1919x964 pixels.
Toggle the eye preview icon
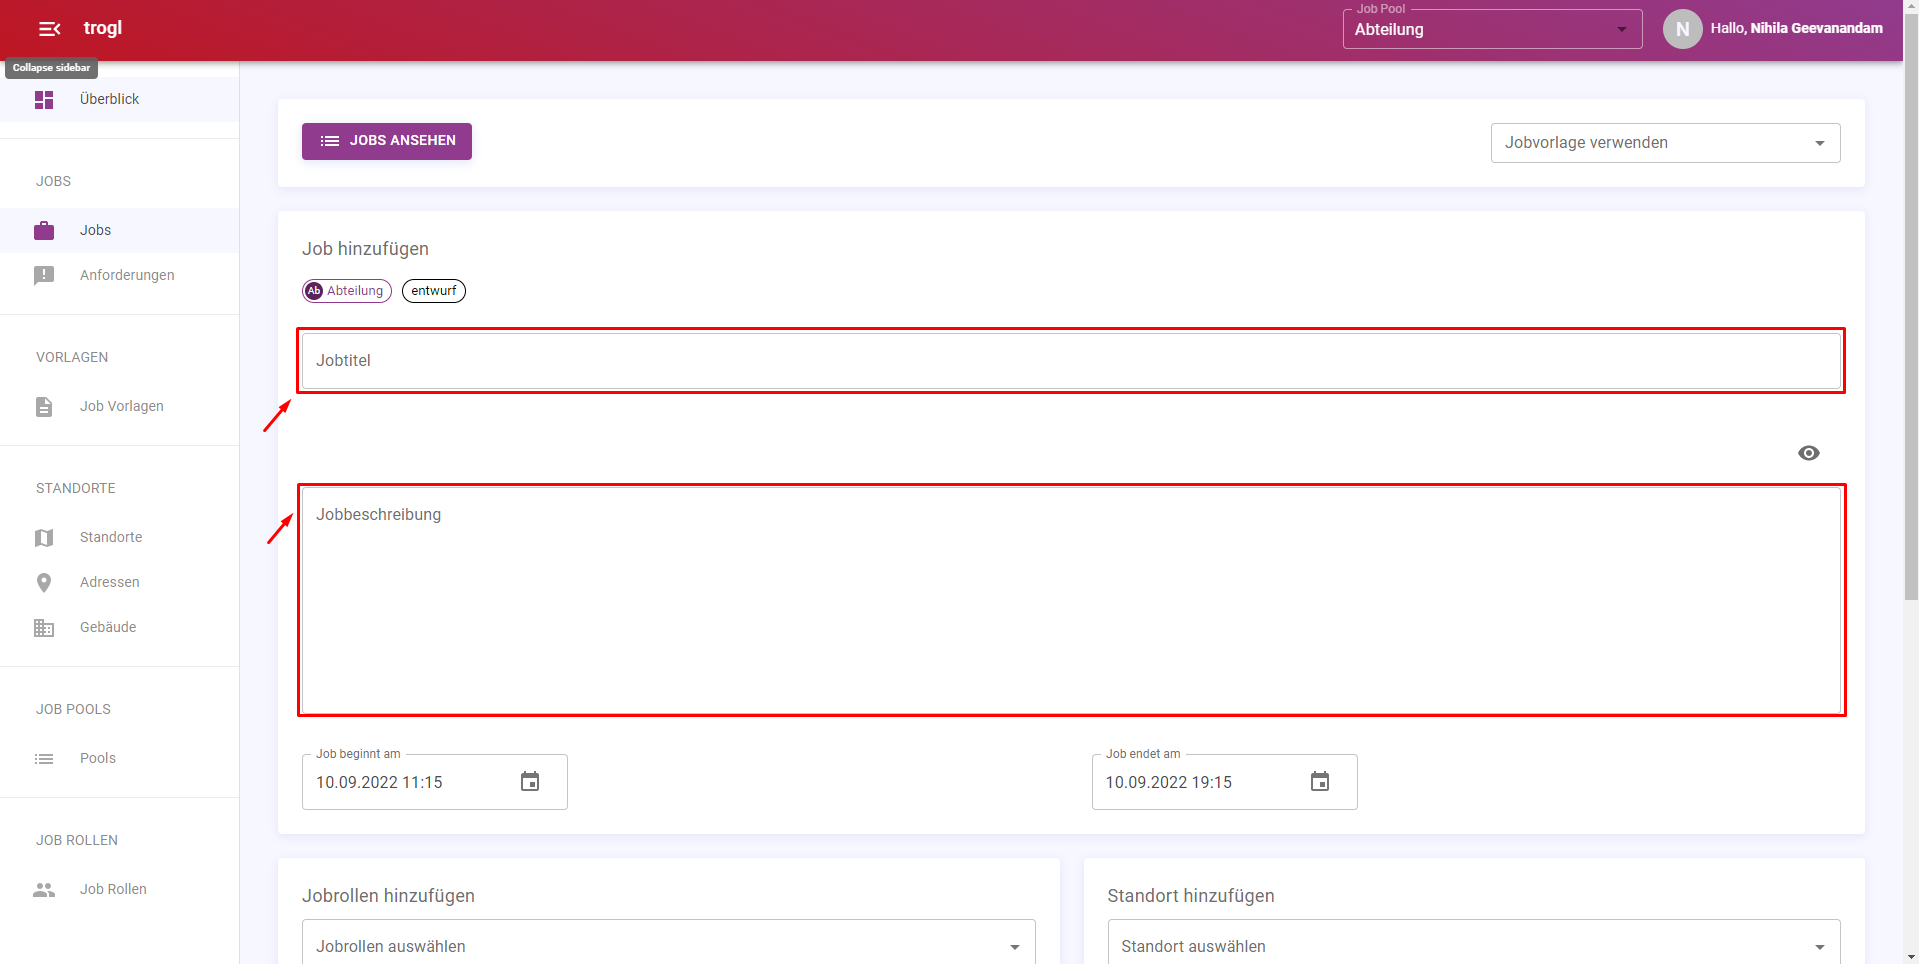click(x=1808, y=453)
